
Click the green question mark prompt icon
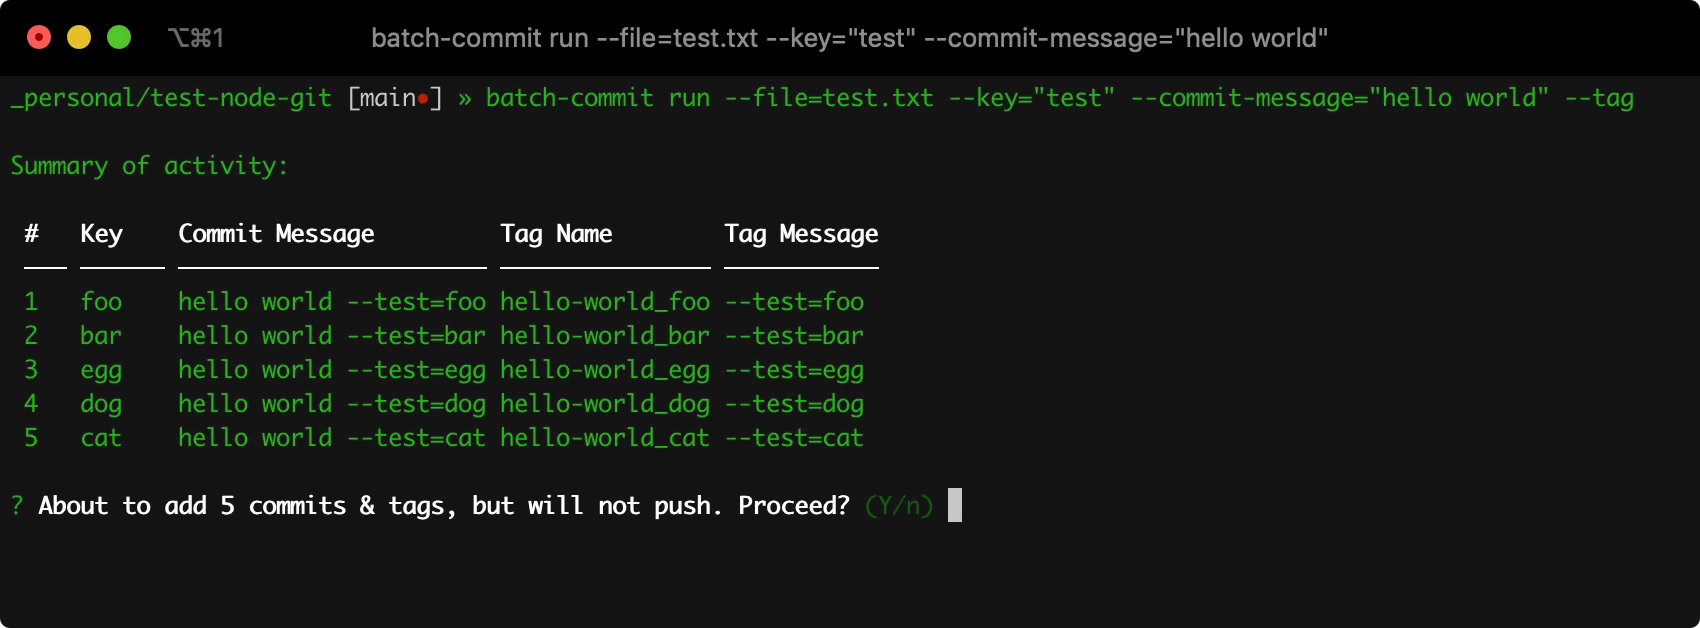pos(17,506)
